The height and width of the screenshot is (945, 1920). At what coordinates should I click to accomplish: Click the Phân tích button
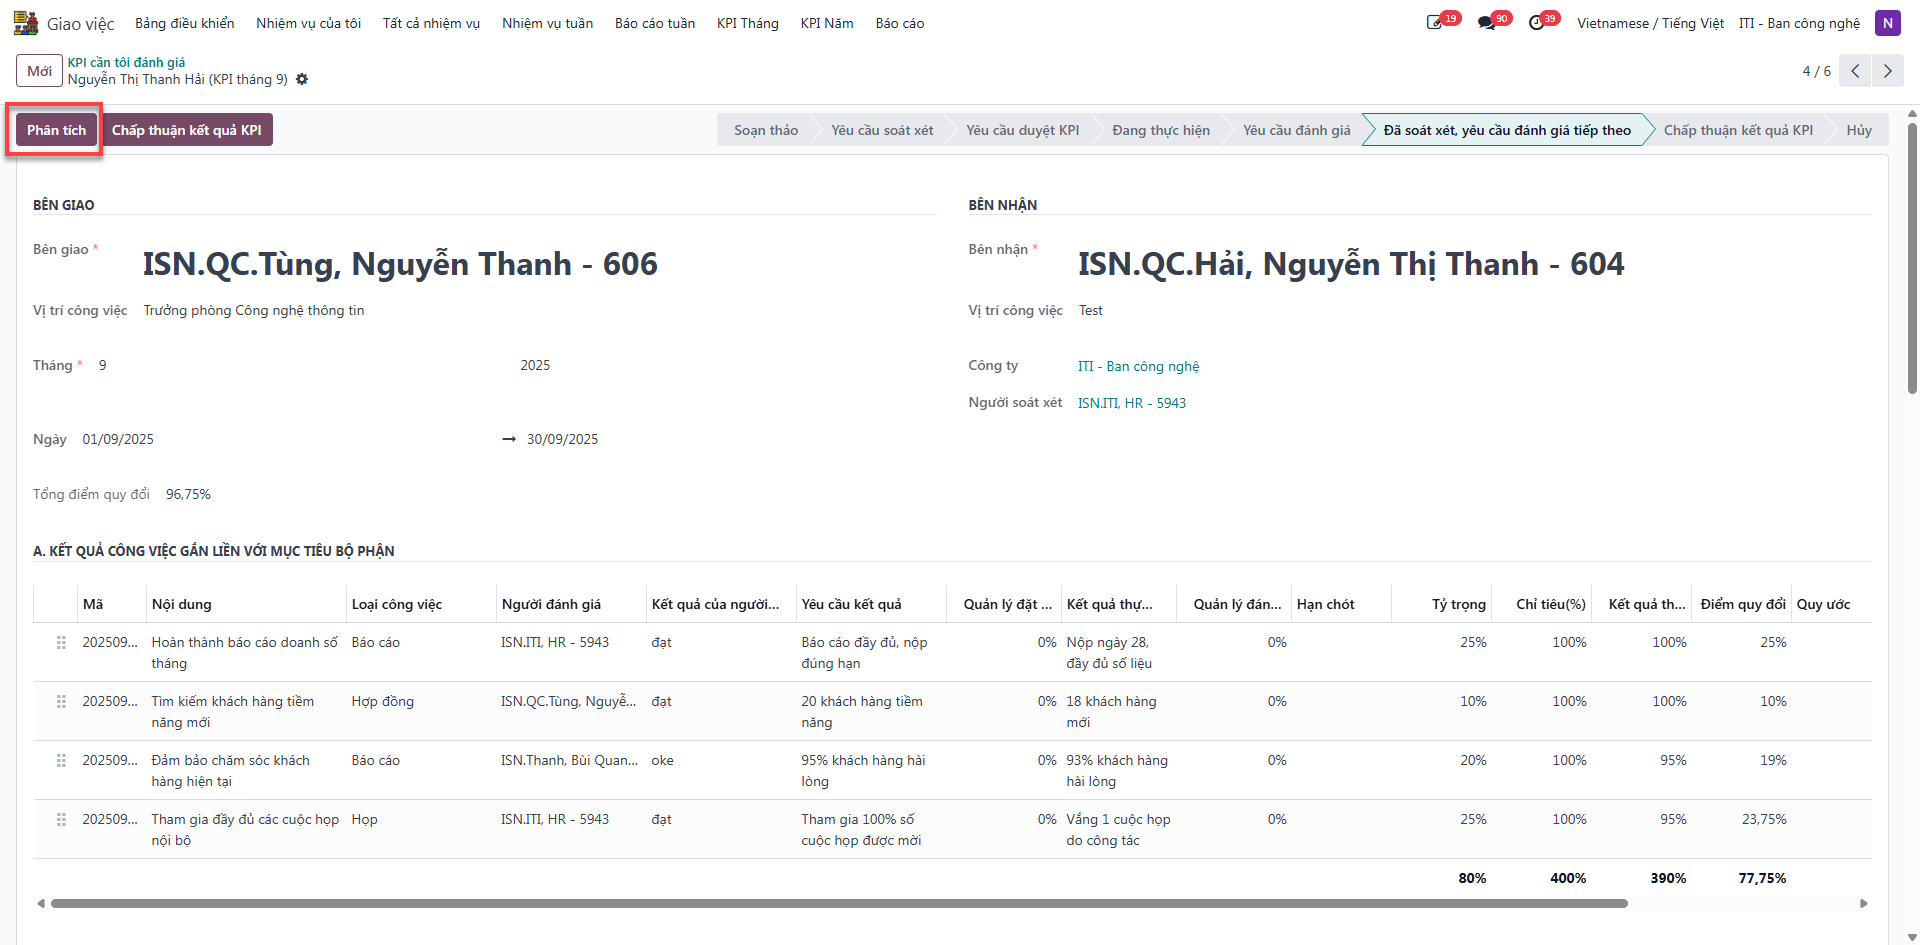56,130
